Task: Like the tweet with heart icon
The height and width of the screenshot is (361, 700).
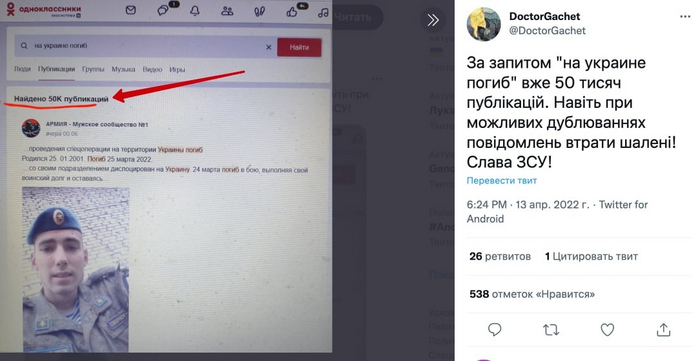Action: tap(607, 330)
